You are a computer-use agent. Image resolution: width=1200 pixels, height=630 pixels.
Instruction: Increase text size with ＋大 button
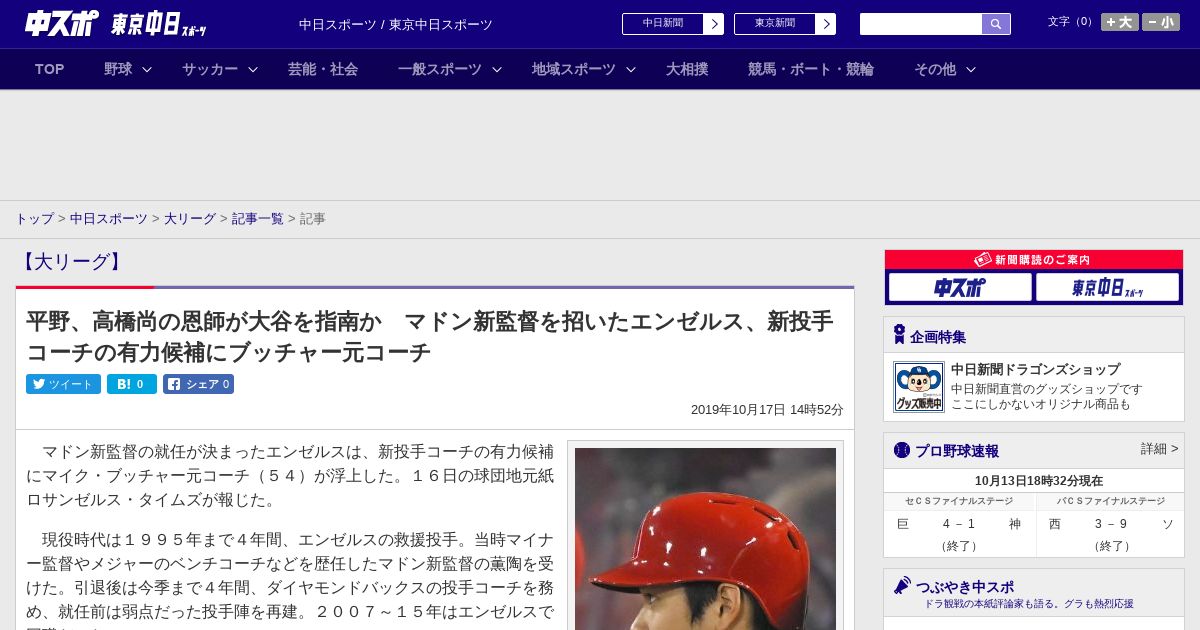pyautogui.click(x=1120, y=22)
